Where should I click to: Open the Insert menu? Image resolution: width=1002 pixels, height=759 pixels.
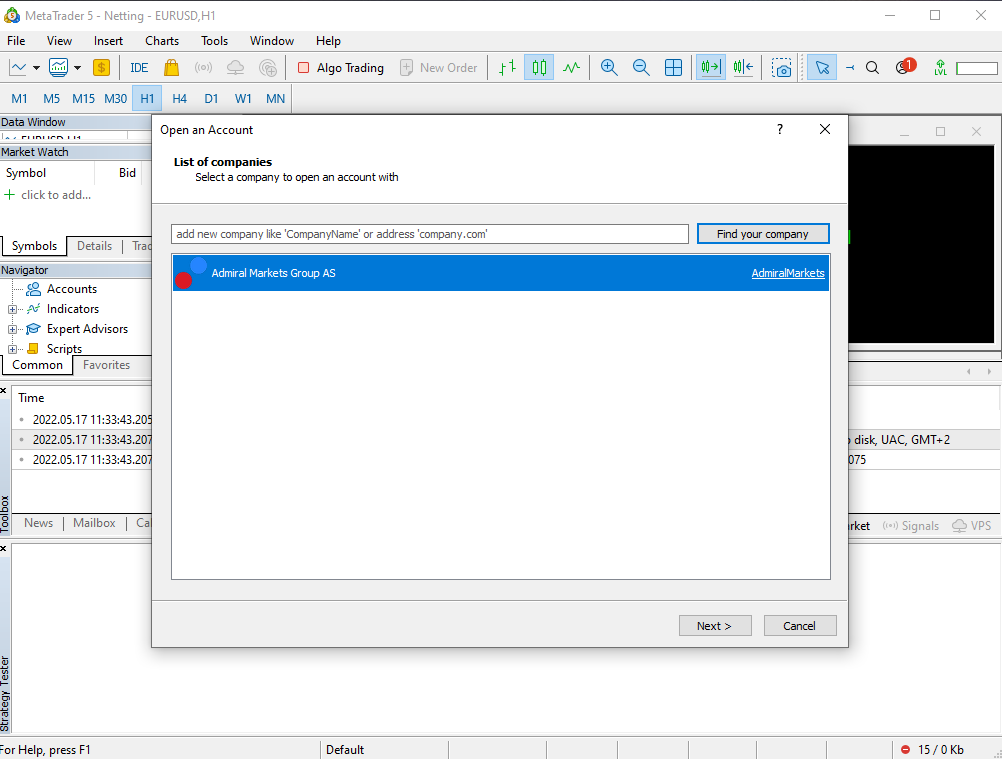(x=108, y=40)
